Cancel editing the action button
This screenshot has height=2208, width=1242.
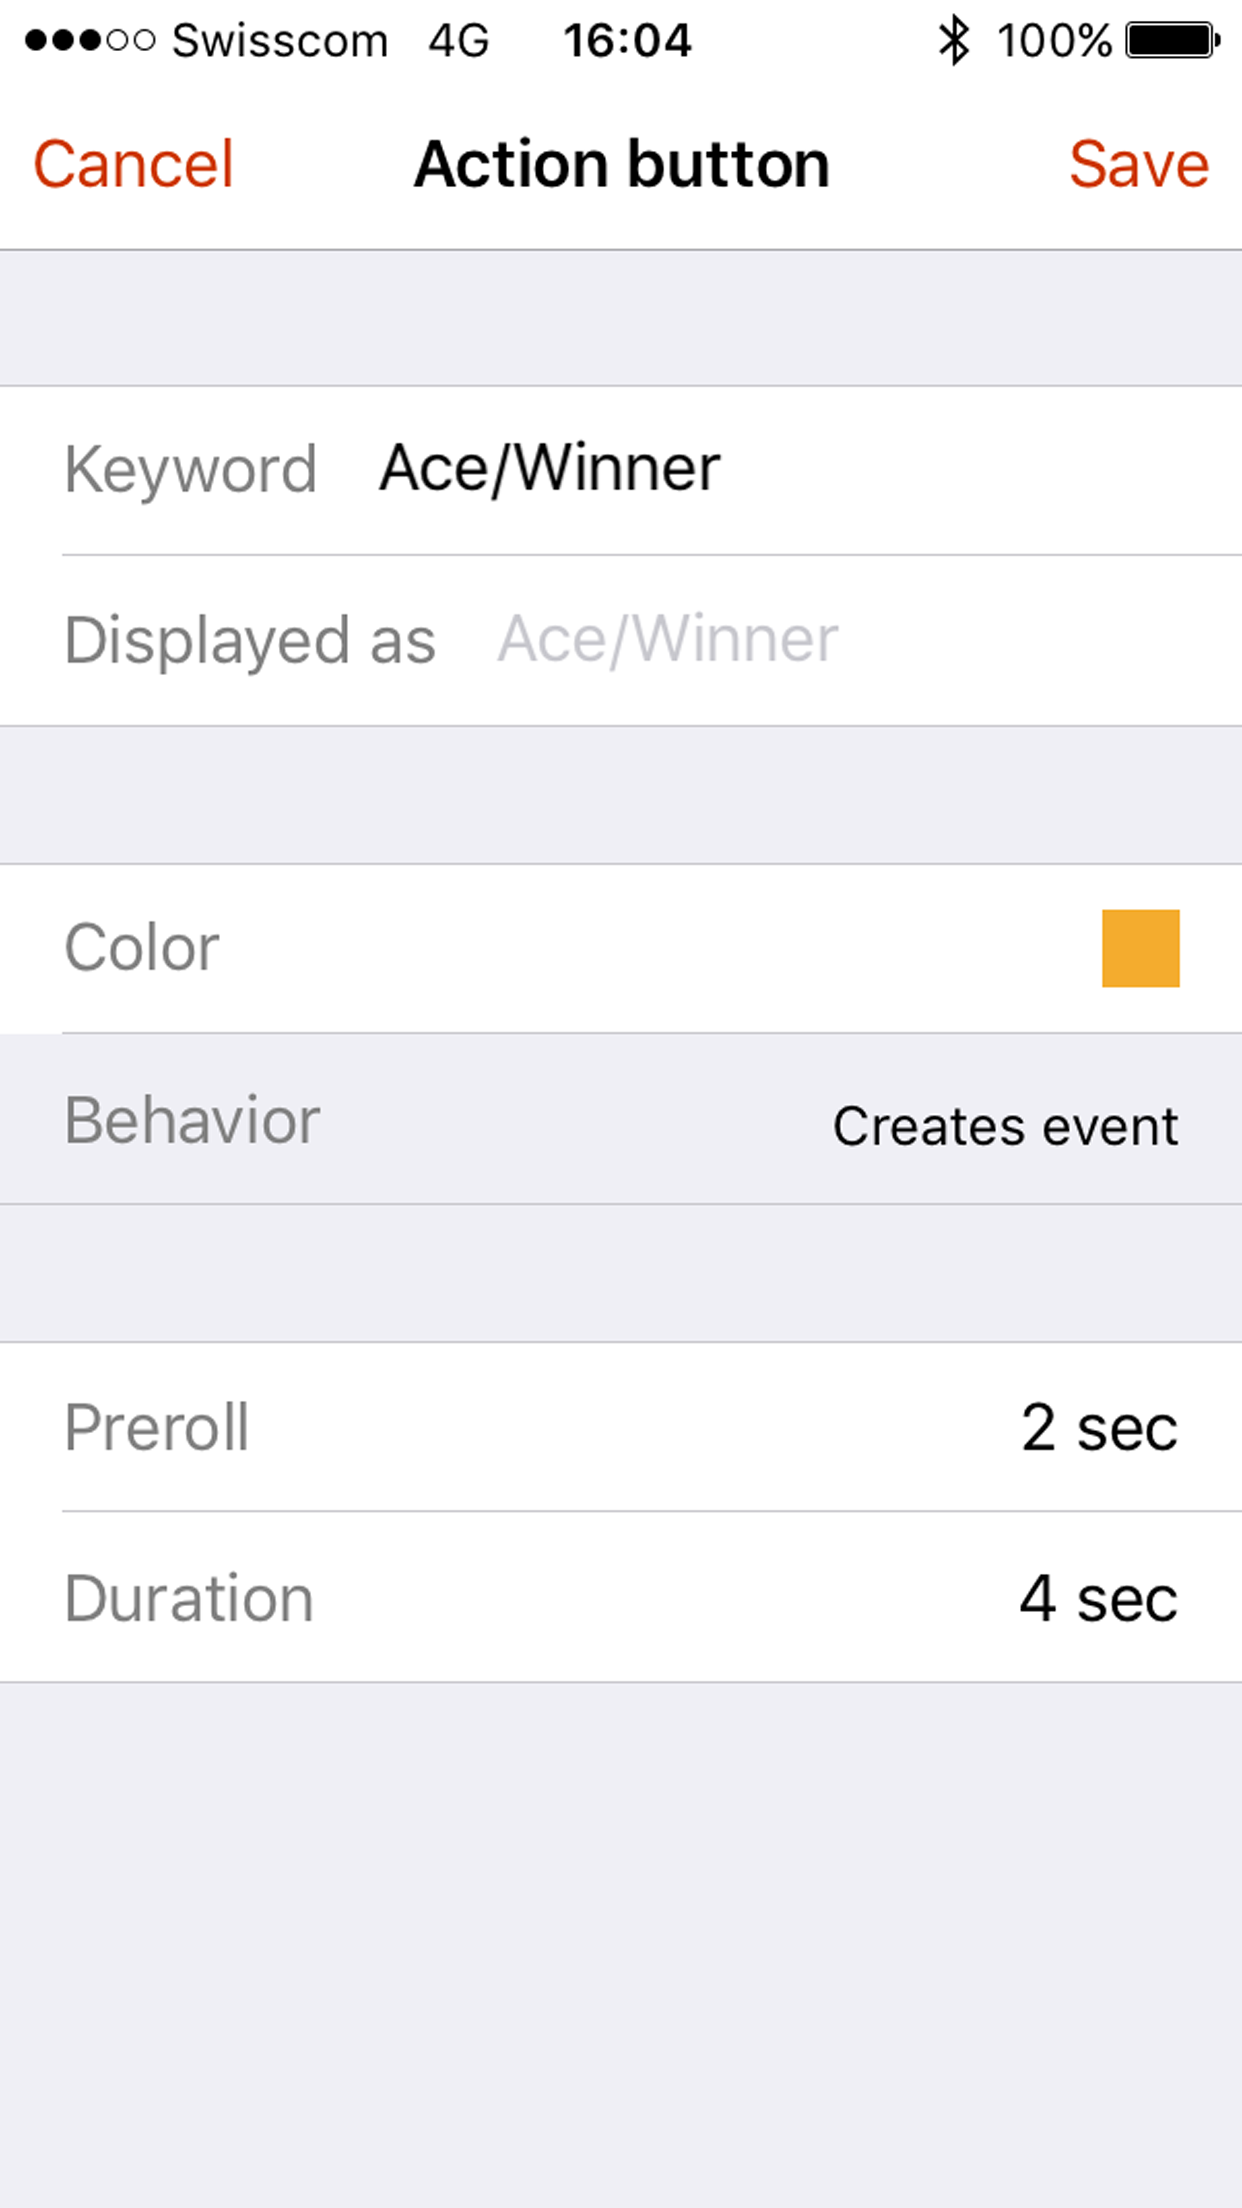[x=133, y=163]
